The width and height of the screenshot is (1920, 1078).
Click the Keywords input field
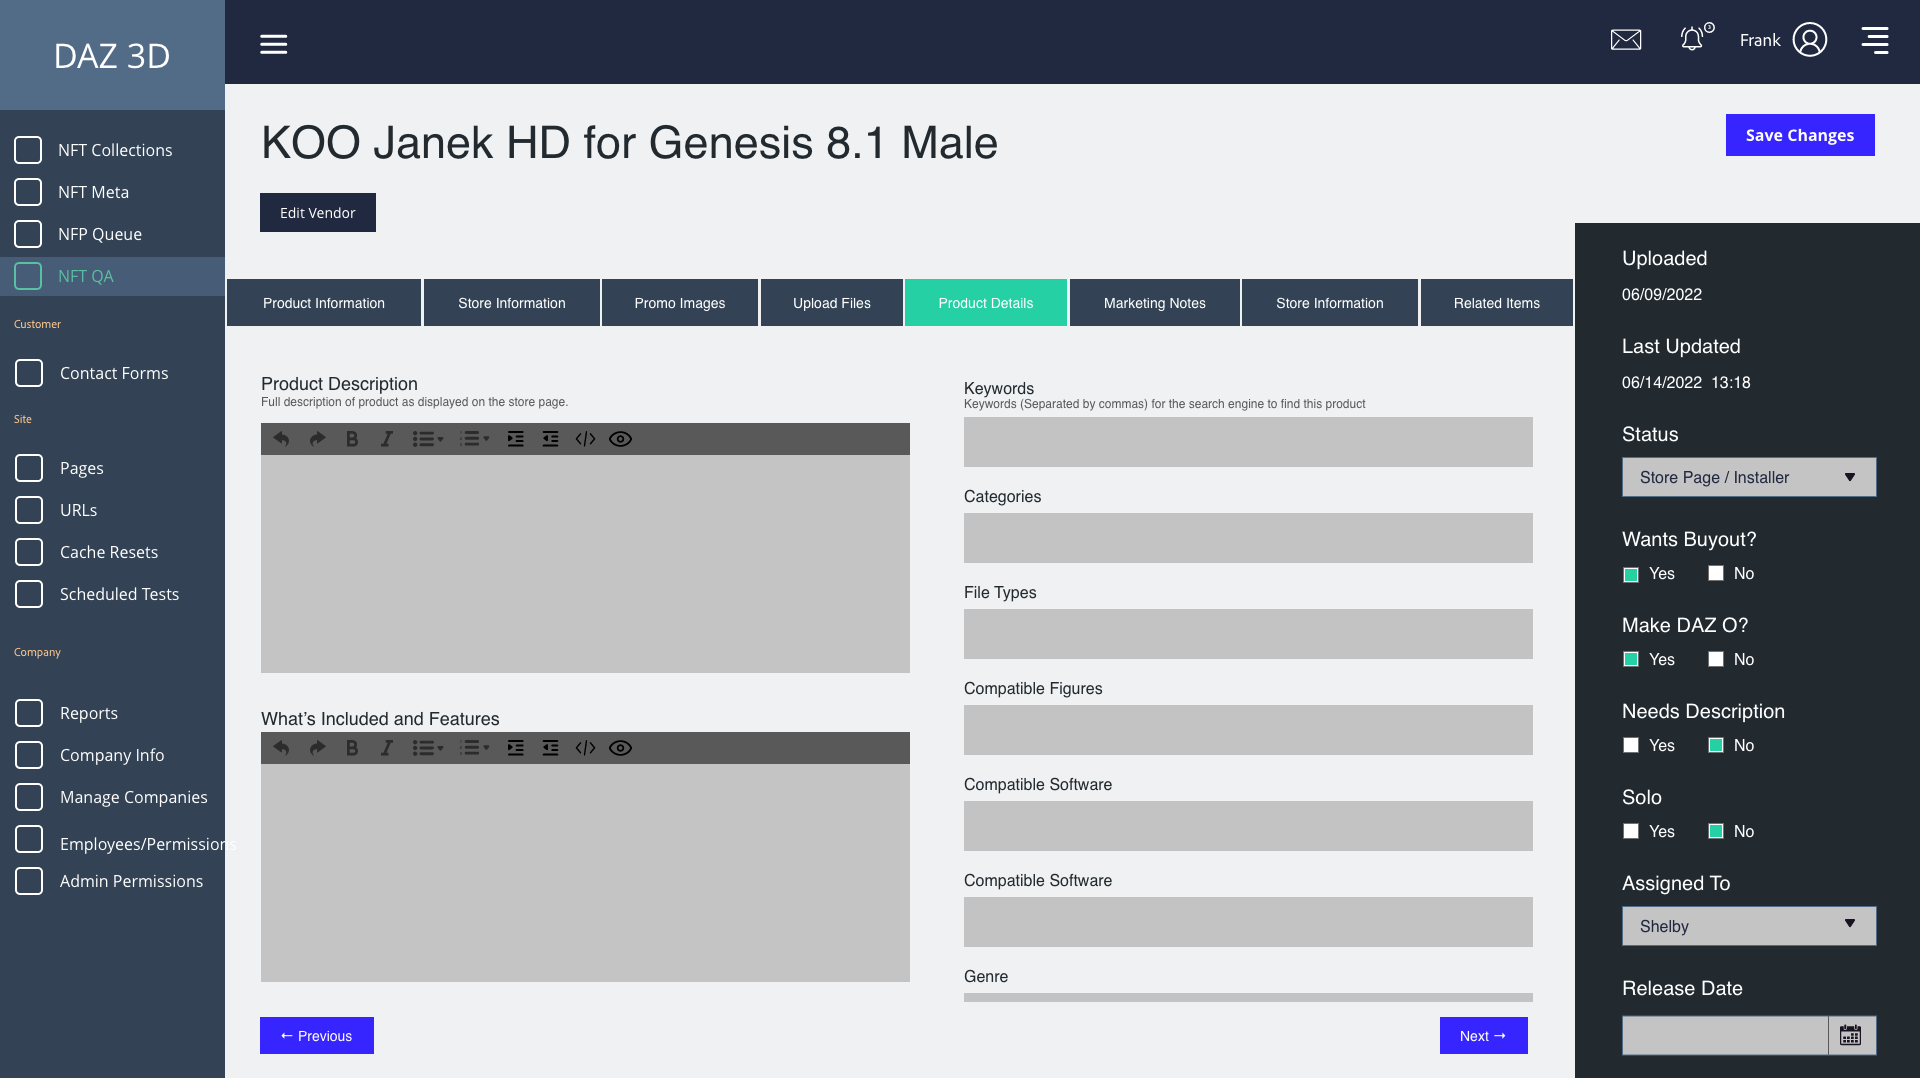(x=1248, y=442)
